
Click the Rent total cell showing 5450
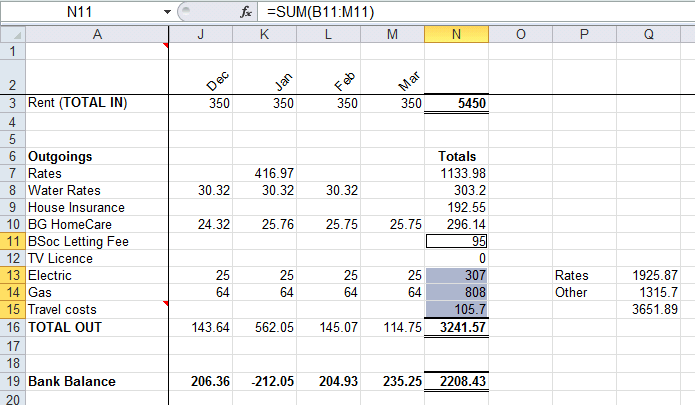456,102
